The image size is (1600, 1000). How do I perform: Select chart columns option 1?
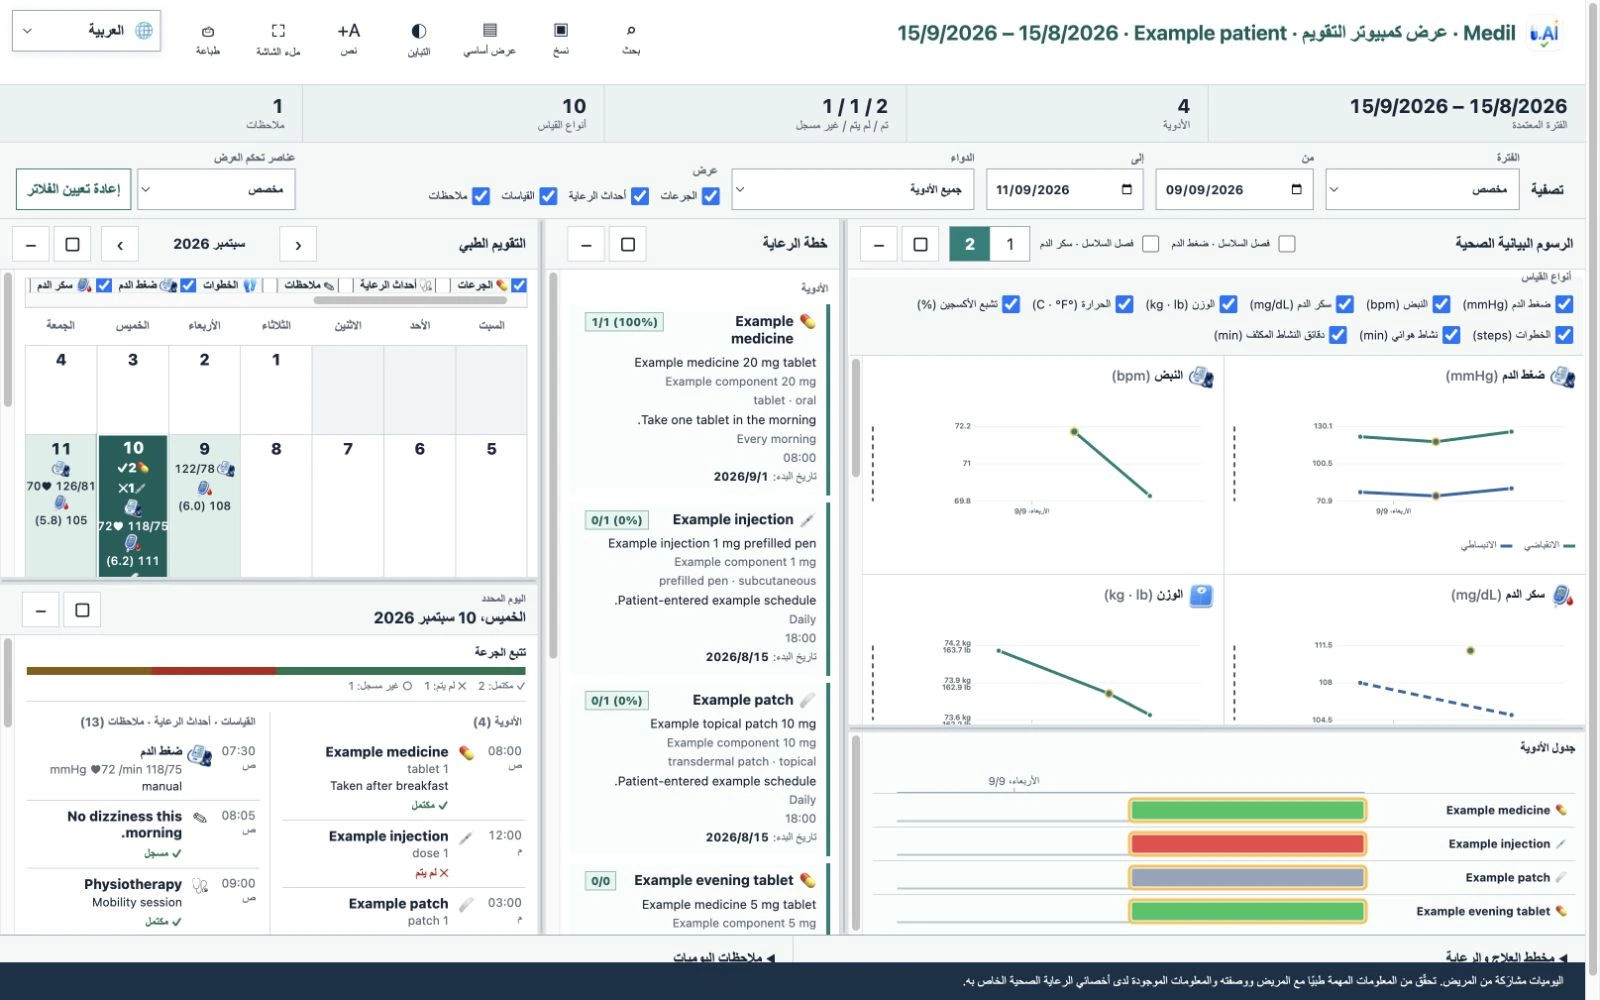1010,244
